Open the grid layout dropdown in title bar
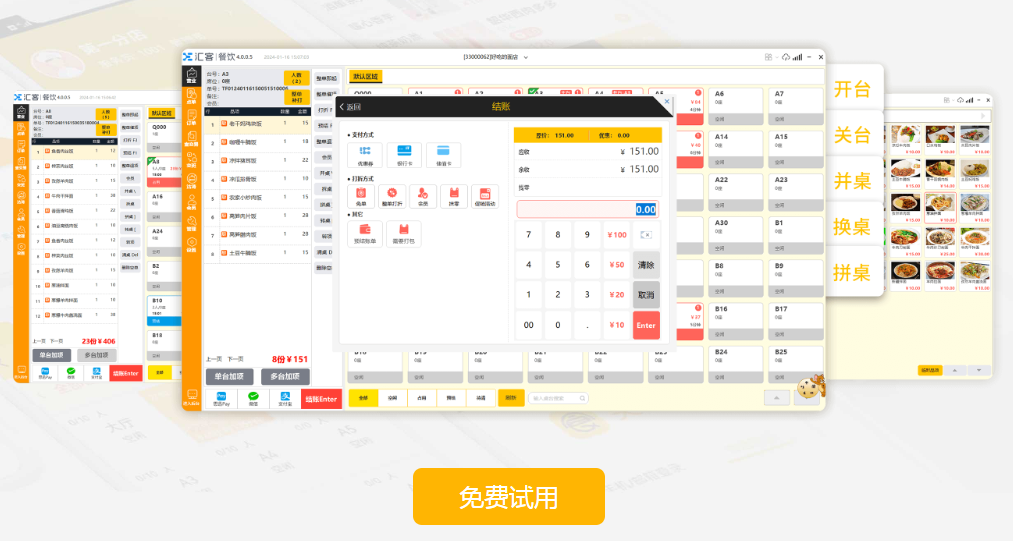This screenshot has width=1013, height=541. pos(769,57)
